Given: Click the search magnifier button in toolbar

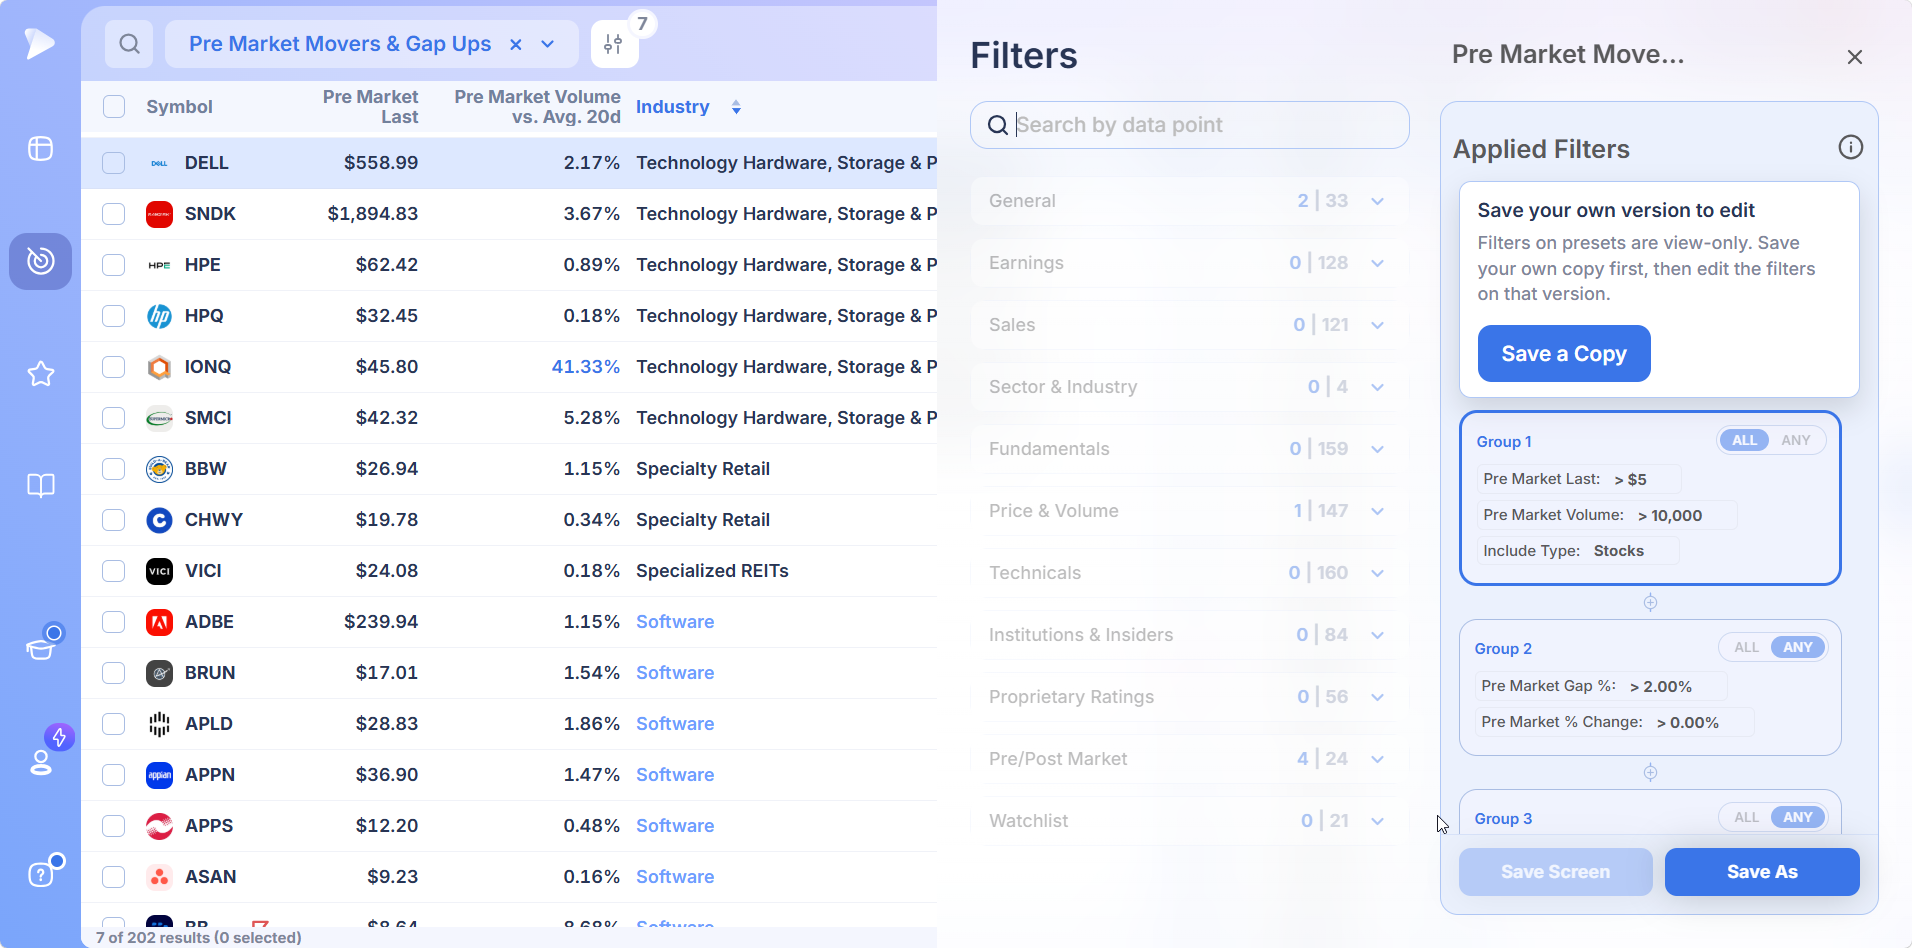Looking at the screenshot, I should tap(129, 44).
